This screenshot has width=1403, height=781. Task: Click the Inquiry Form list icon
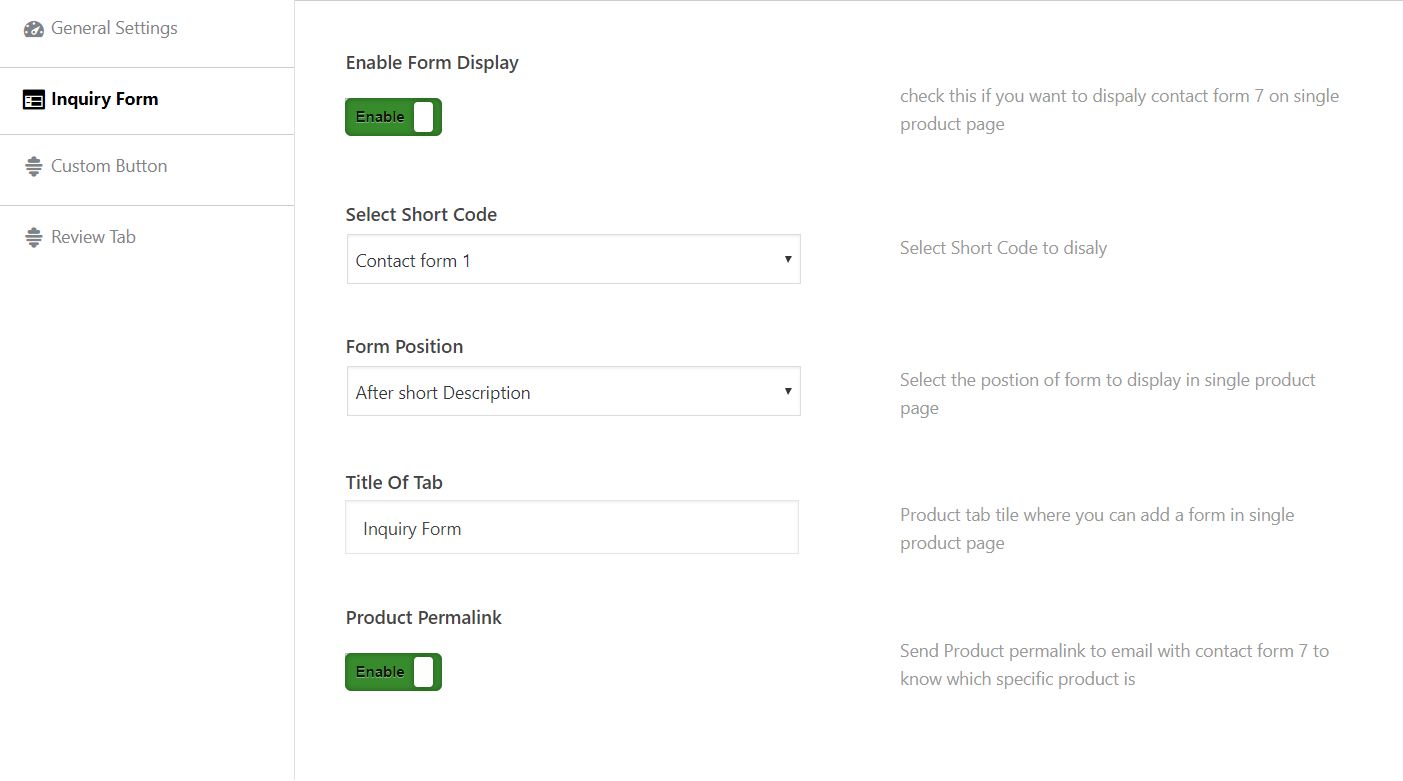point(34,100)
